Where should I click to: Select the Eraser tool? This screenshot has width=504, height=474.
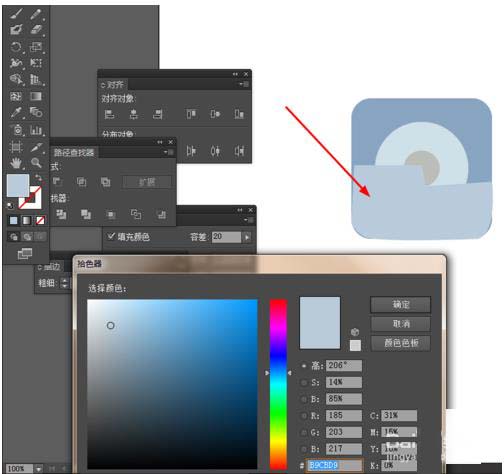click(x=36, y=30)
